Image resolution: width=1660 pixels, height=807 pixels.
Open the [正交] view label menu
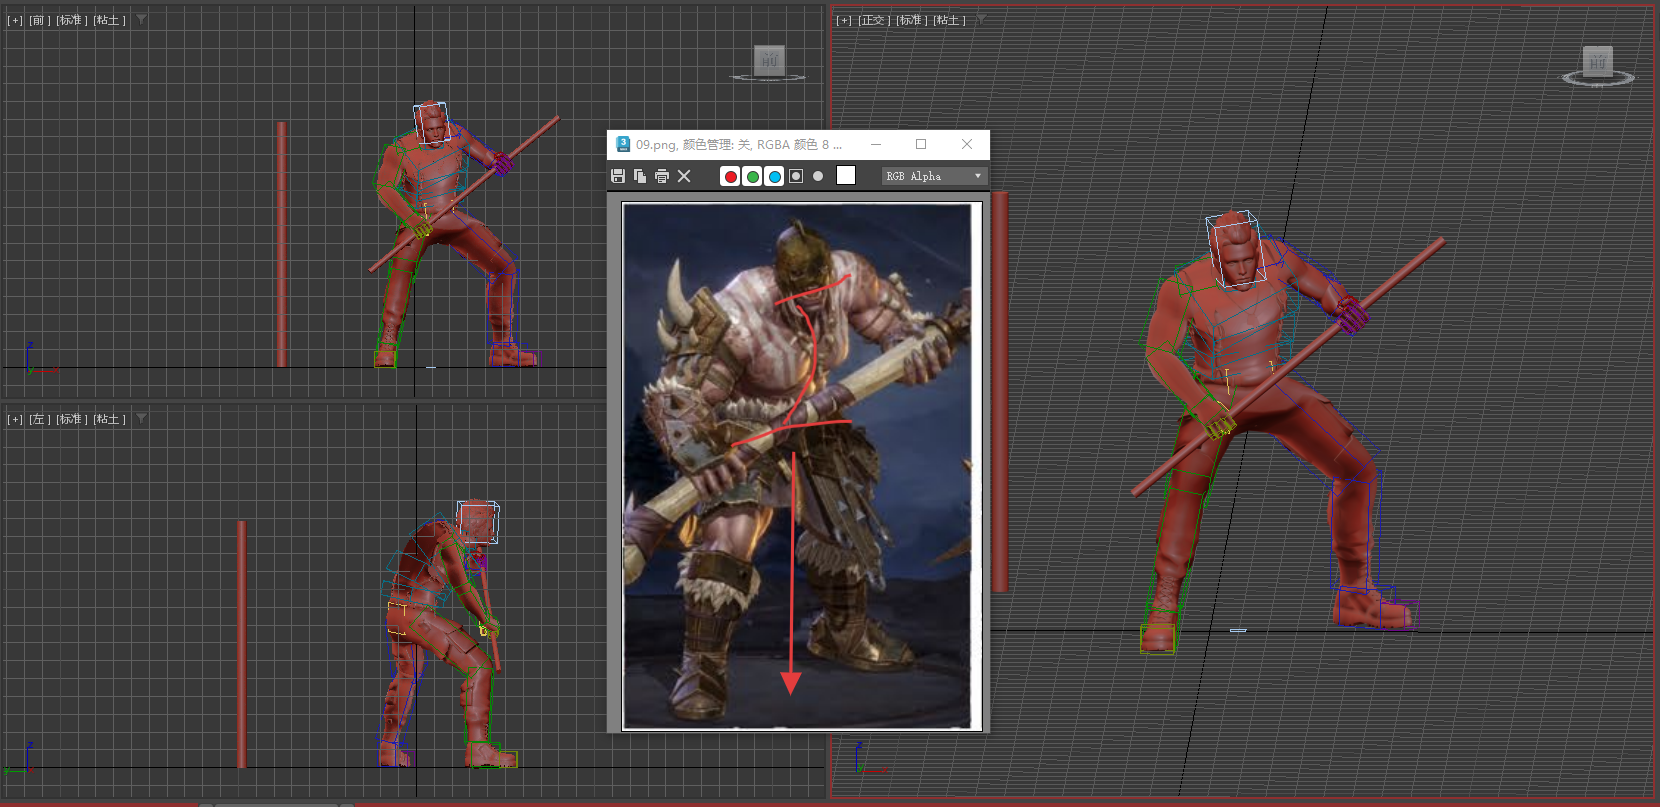(874, 20)
